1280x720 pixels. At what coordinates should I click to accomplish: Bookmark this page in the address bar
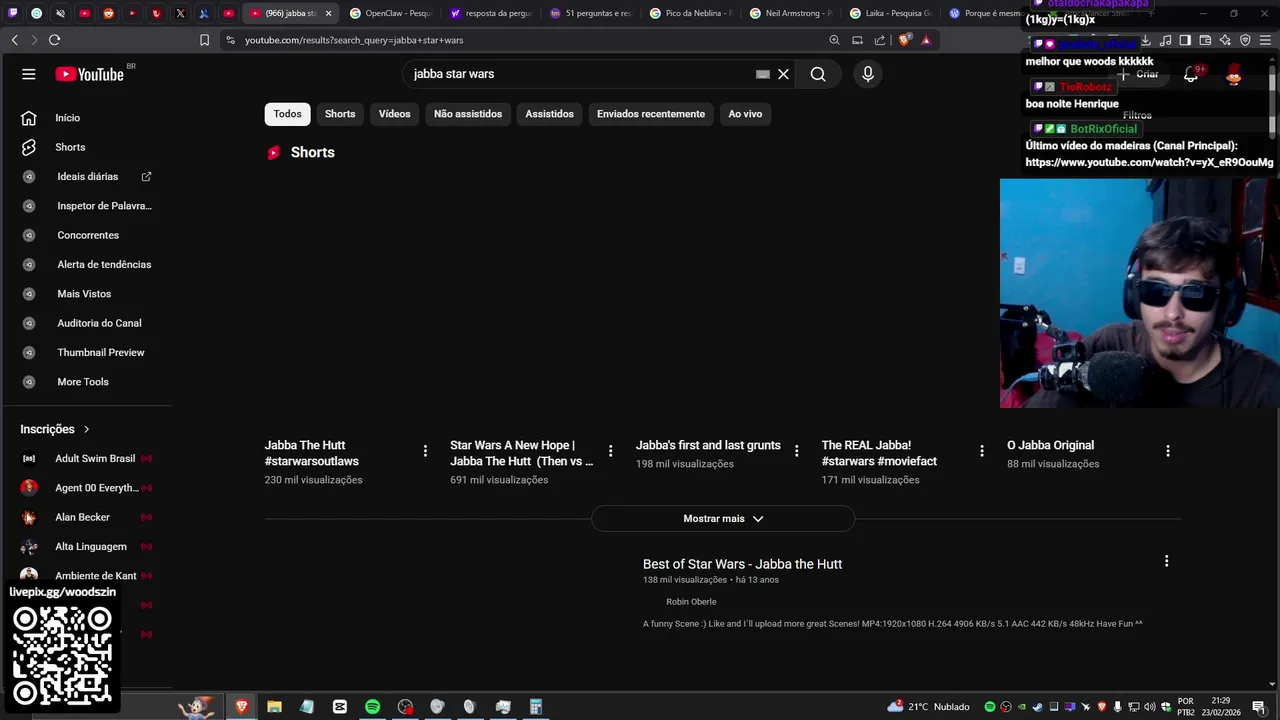(x=204, y=40)
